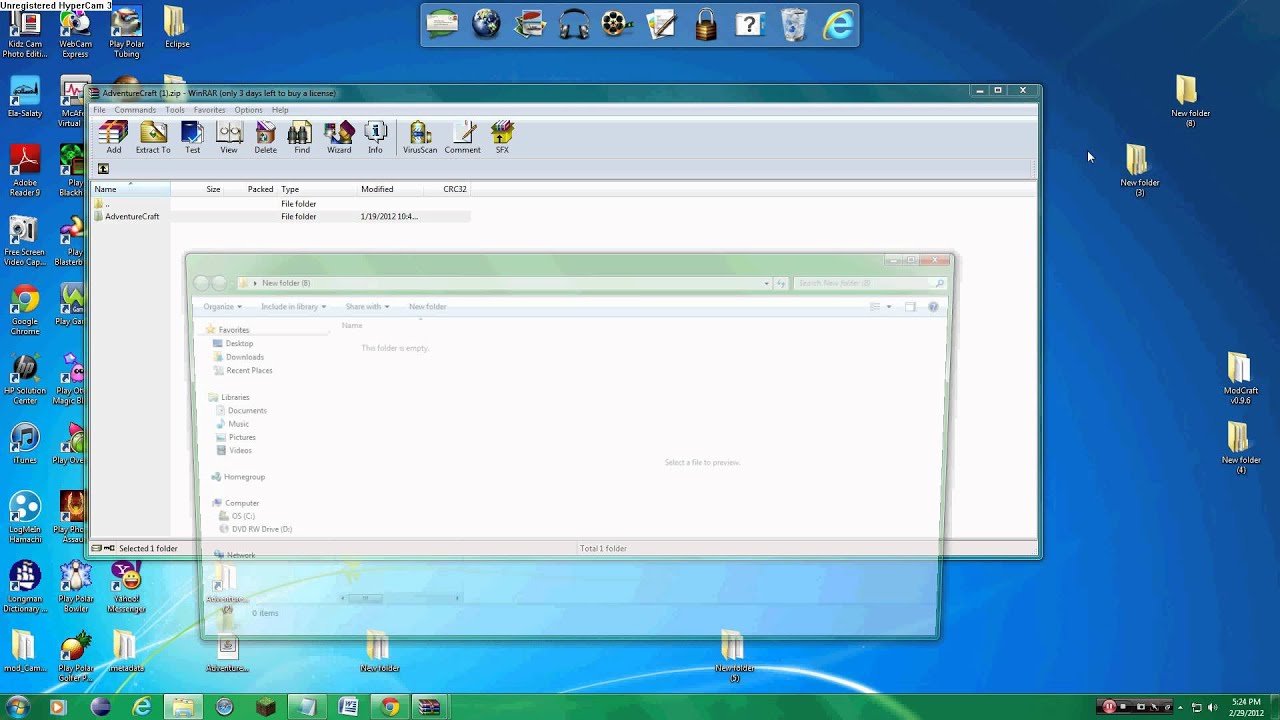Click the 'Selected 1 folder' status text
The height and width of the screenshot is (720, 1280).
coord(148,548)
